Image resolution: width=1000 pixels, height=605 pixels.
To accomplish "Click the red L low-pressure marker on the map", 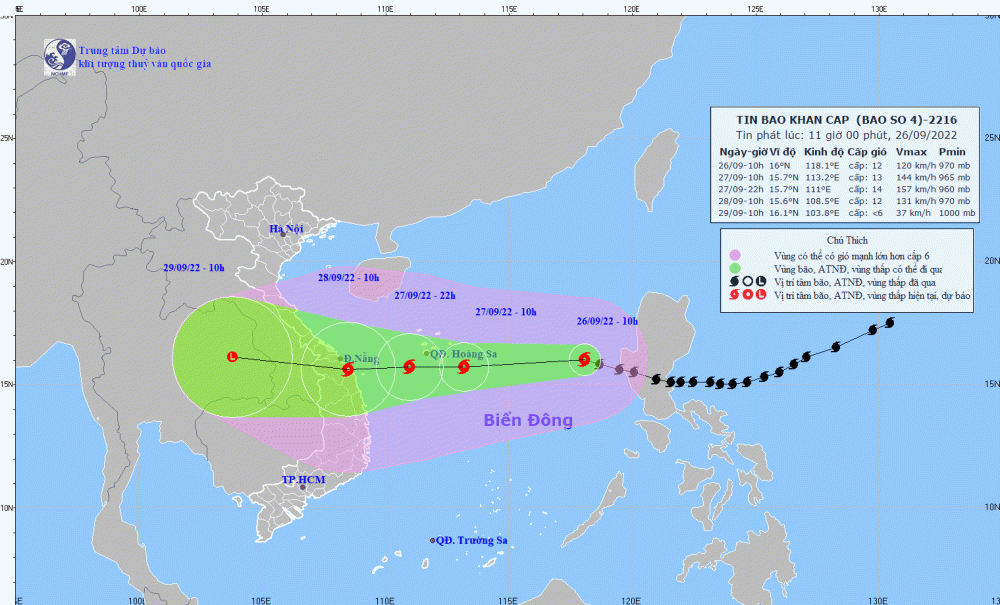I will tap(232, 357).
